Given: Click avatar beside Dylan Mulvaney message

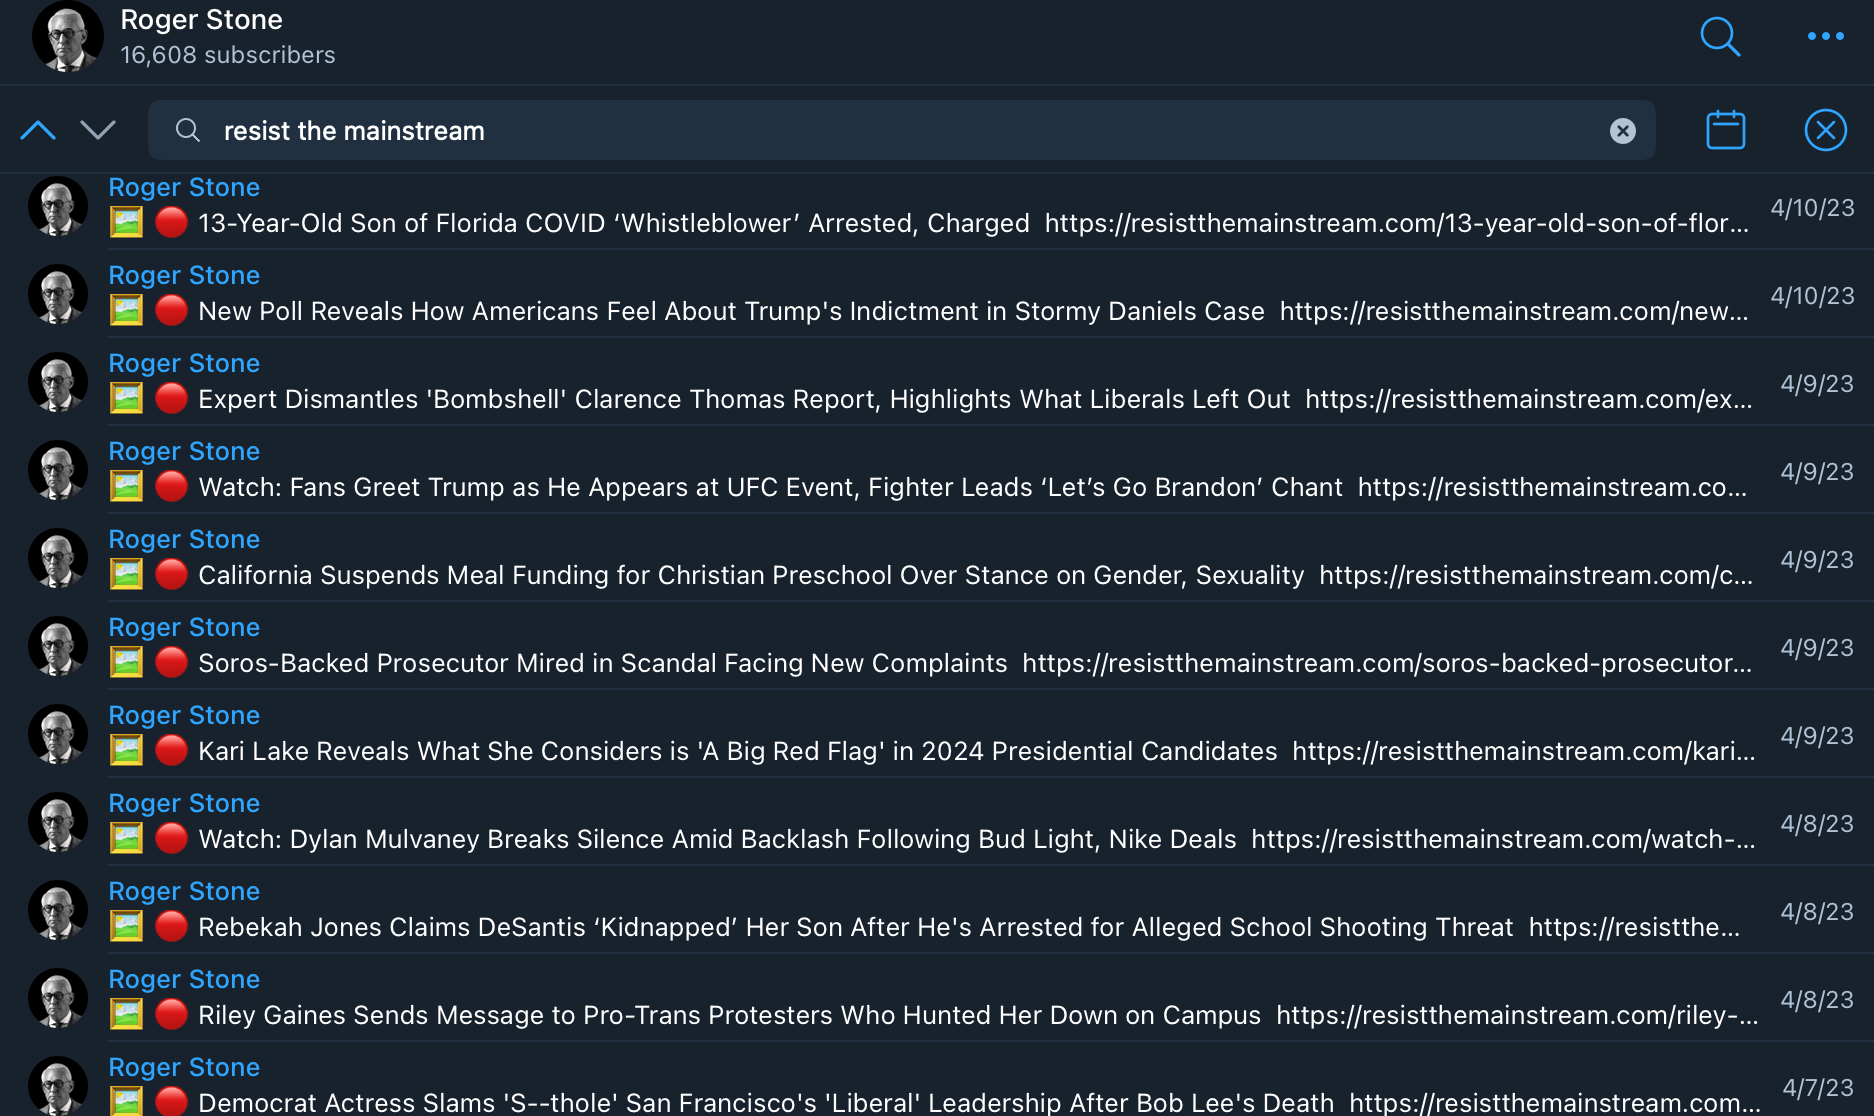Looking at the screenshot, I should point(58,822).
